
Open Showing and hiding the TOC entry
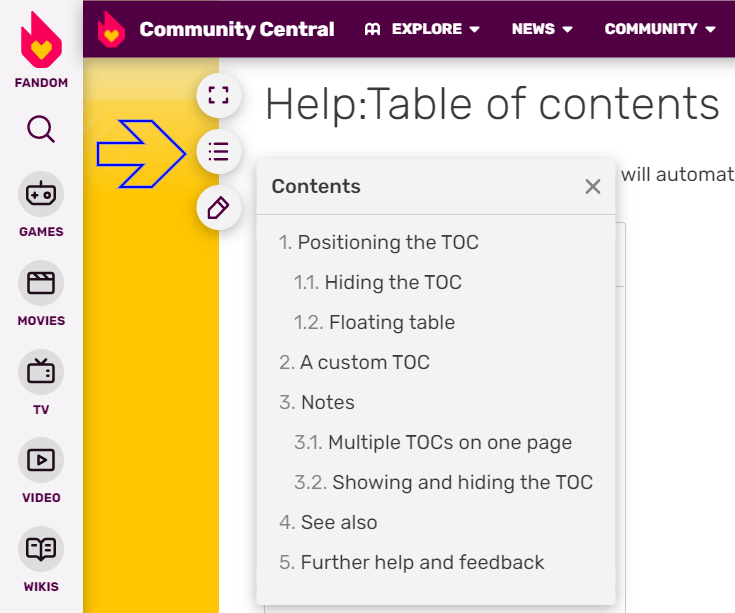click(443, 482)
